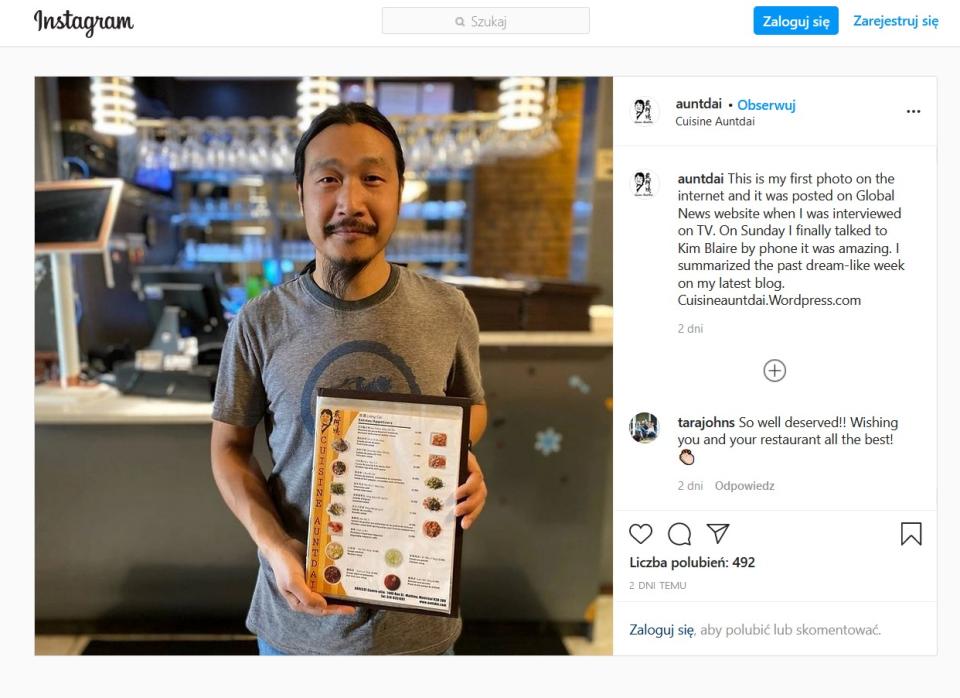Open the Cuisine Auntdai location link
This screenshot has height=698, width=960.
[x=714, y=121]
